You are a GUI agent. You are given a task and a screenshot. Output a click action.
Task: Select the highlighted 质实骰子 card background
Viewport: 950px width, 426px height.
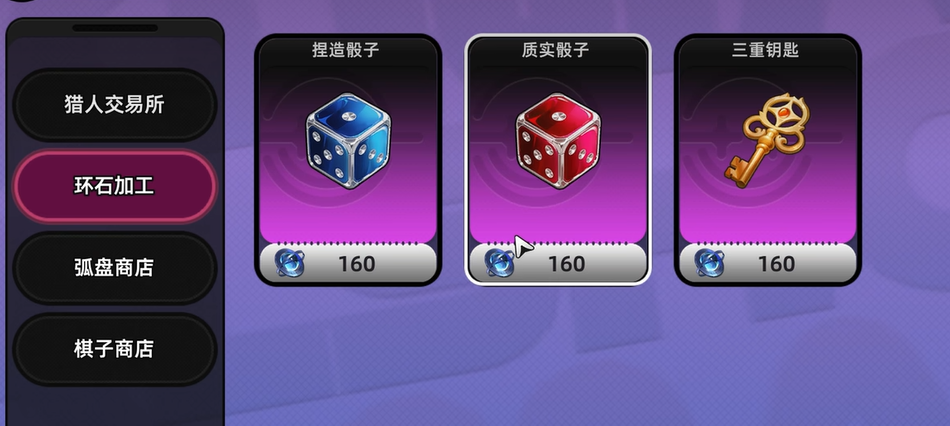[558, 159]
